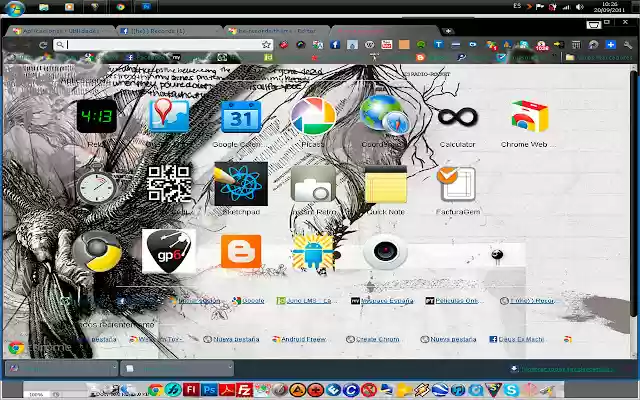Open the QR code app
The image size is (640, 400).
pyautogui.click(x=169, y=184)
